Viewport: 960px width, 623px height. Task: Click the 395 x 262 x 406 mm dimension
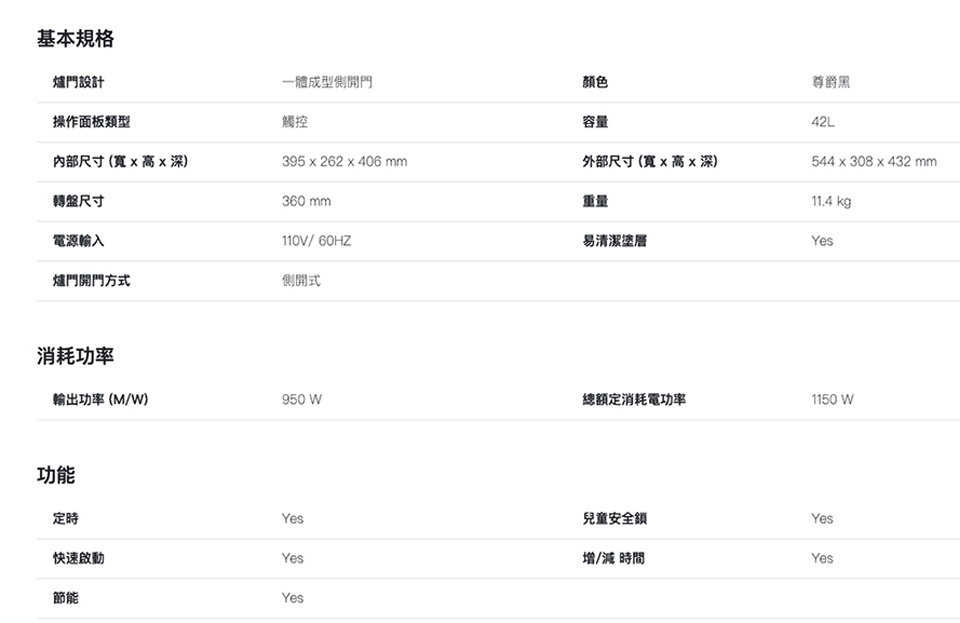[344, 162]
